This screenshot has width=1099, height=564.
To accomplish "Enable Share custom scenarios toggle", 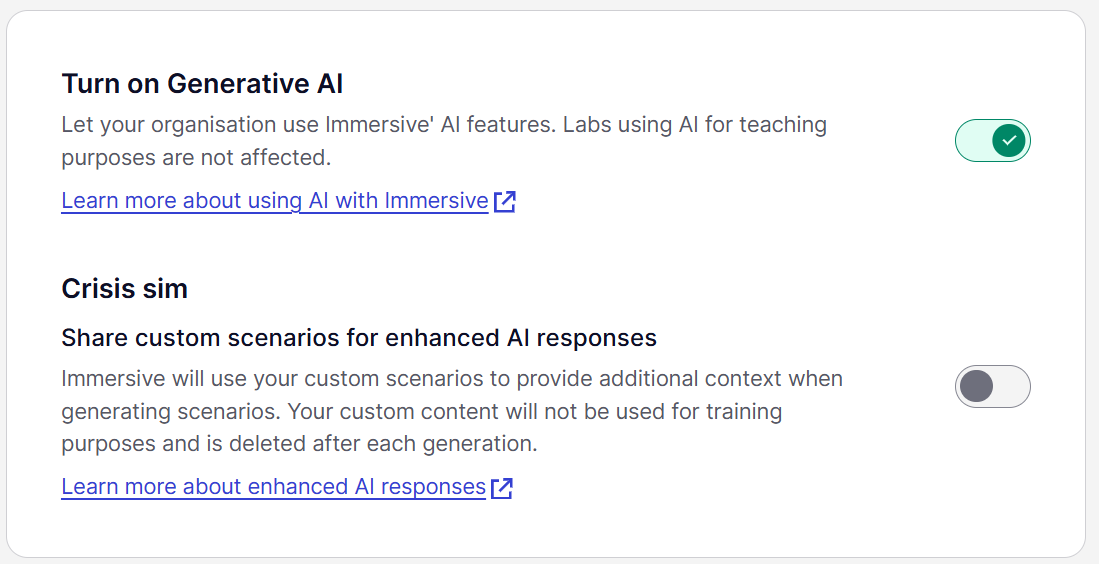I will [992, 386].
